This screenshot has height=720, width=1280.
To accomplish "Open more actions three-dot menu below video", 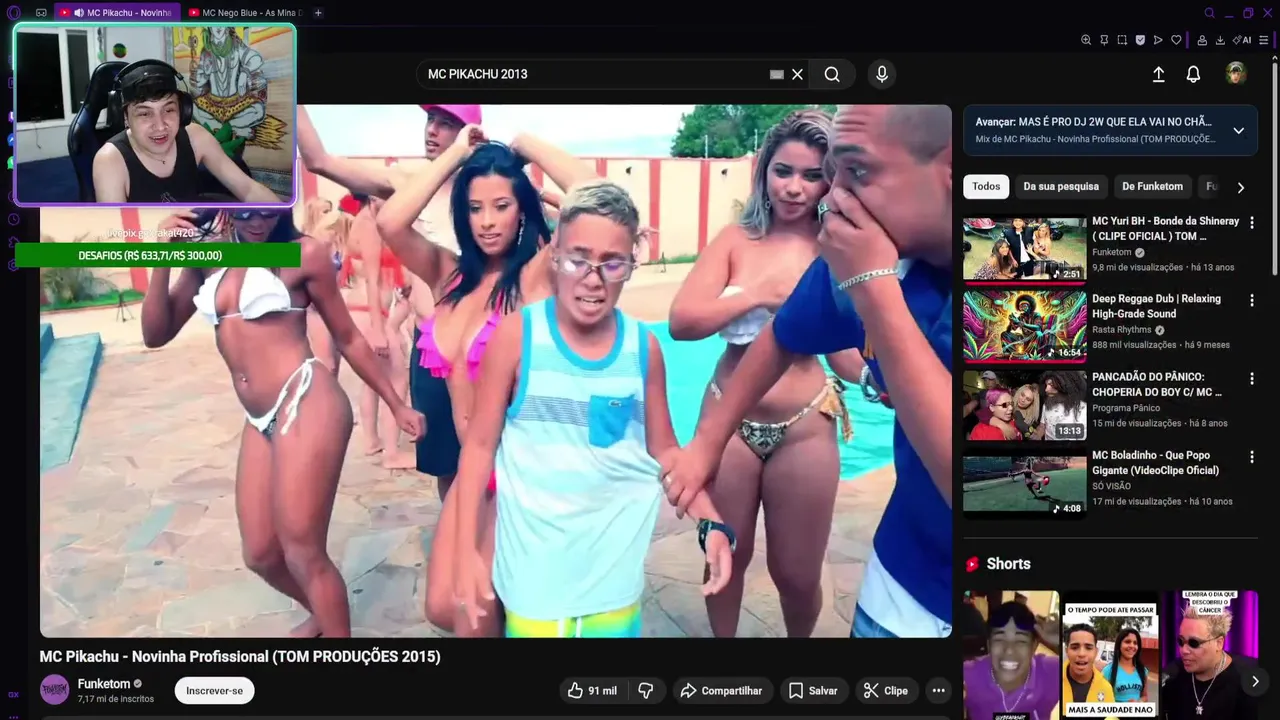I will (938, 691).
